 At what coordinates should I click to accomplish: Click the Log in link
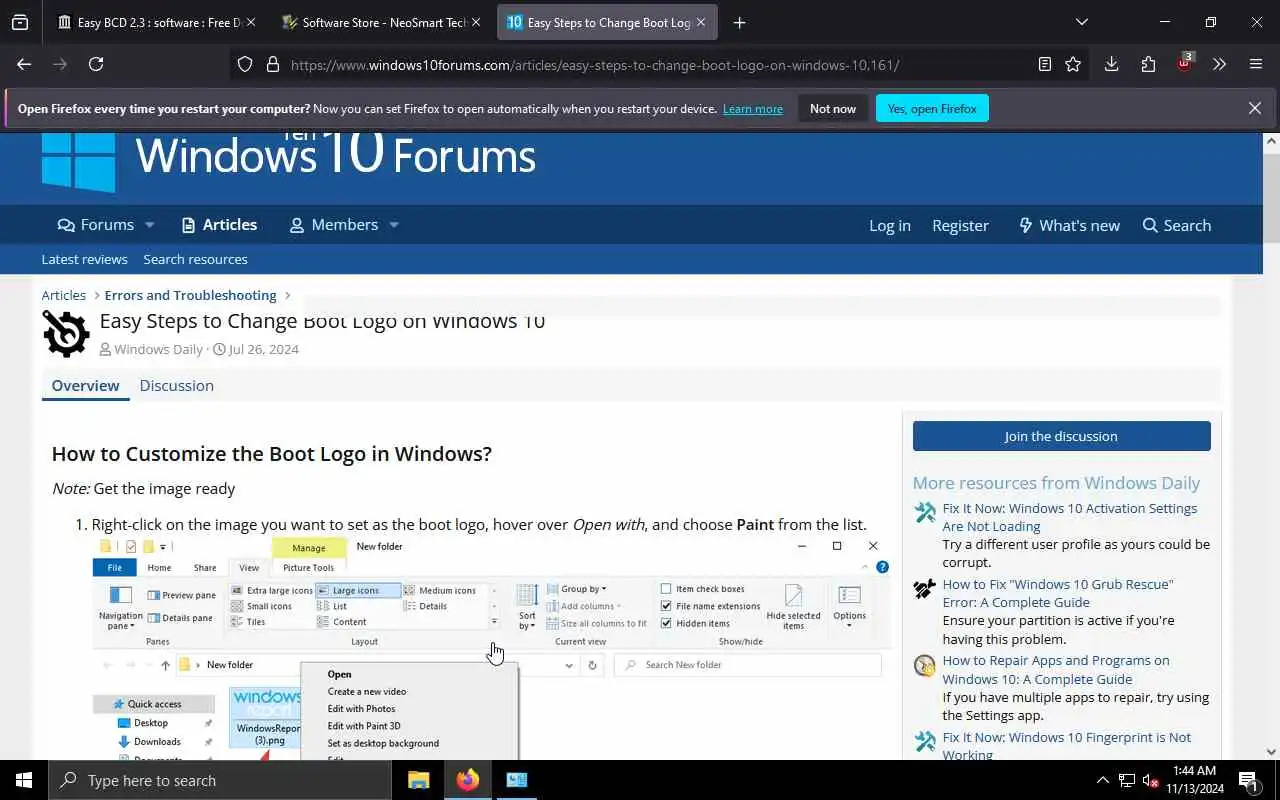890,225
